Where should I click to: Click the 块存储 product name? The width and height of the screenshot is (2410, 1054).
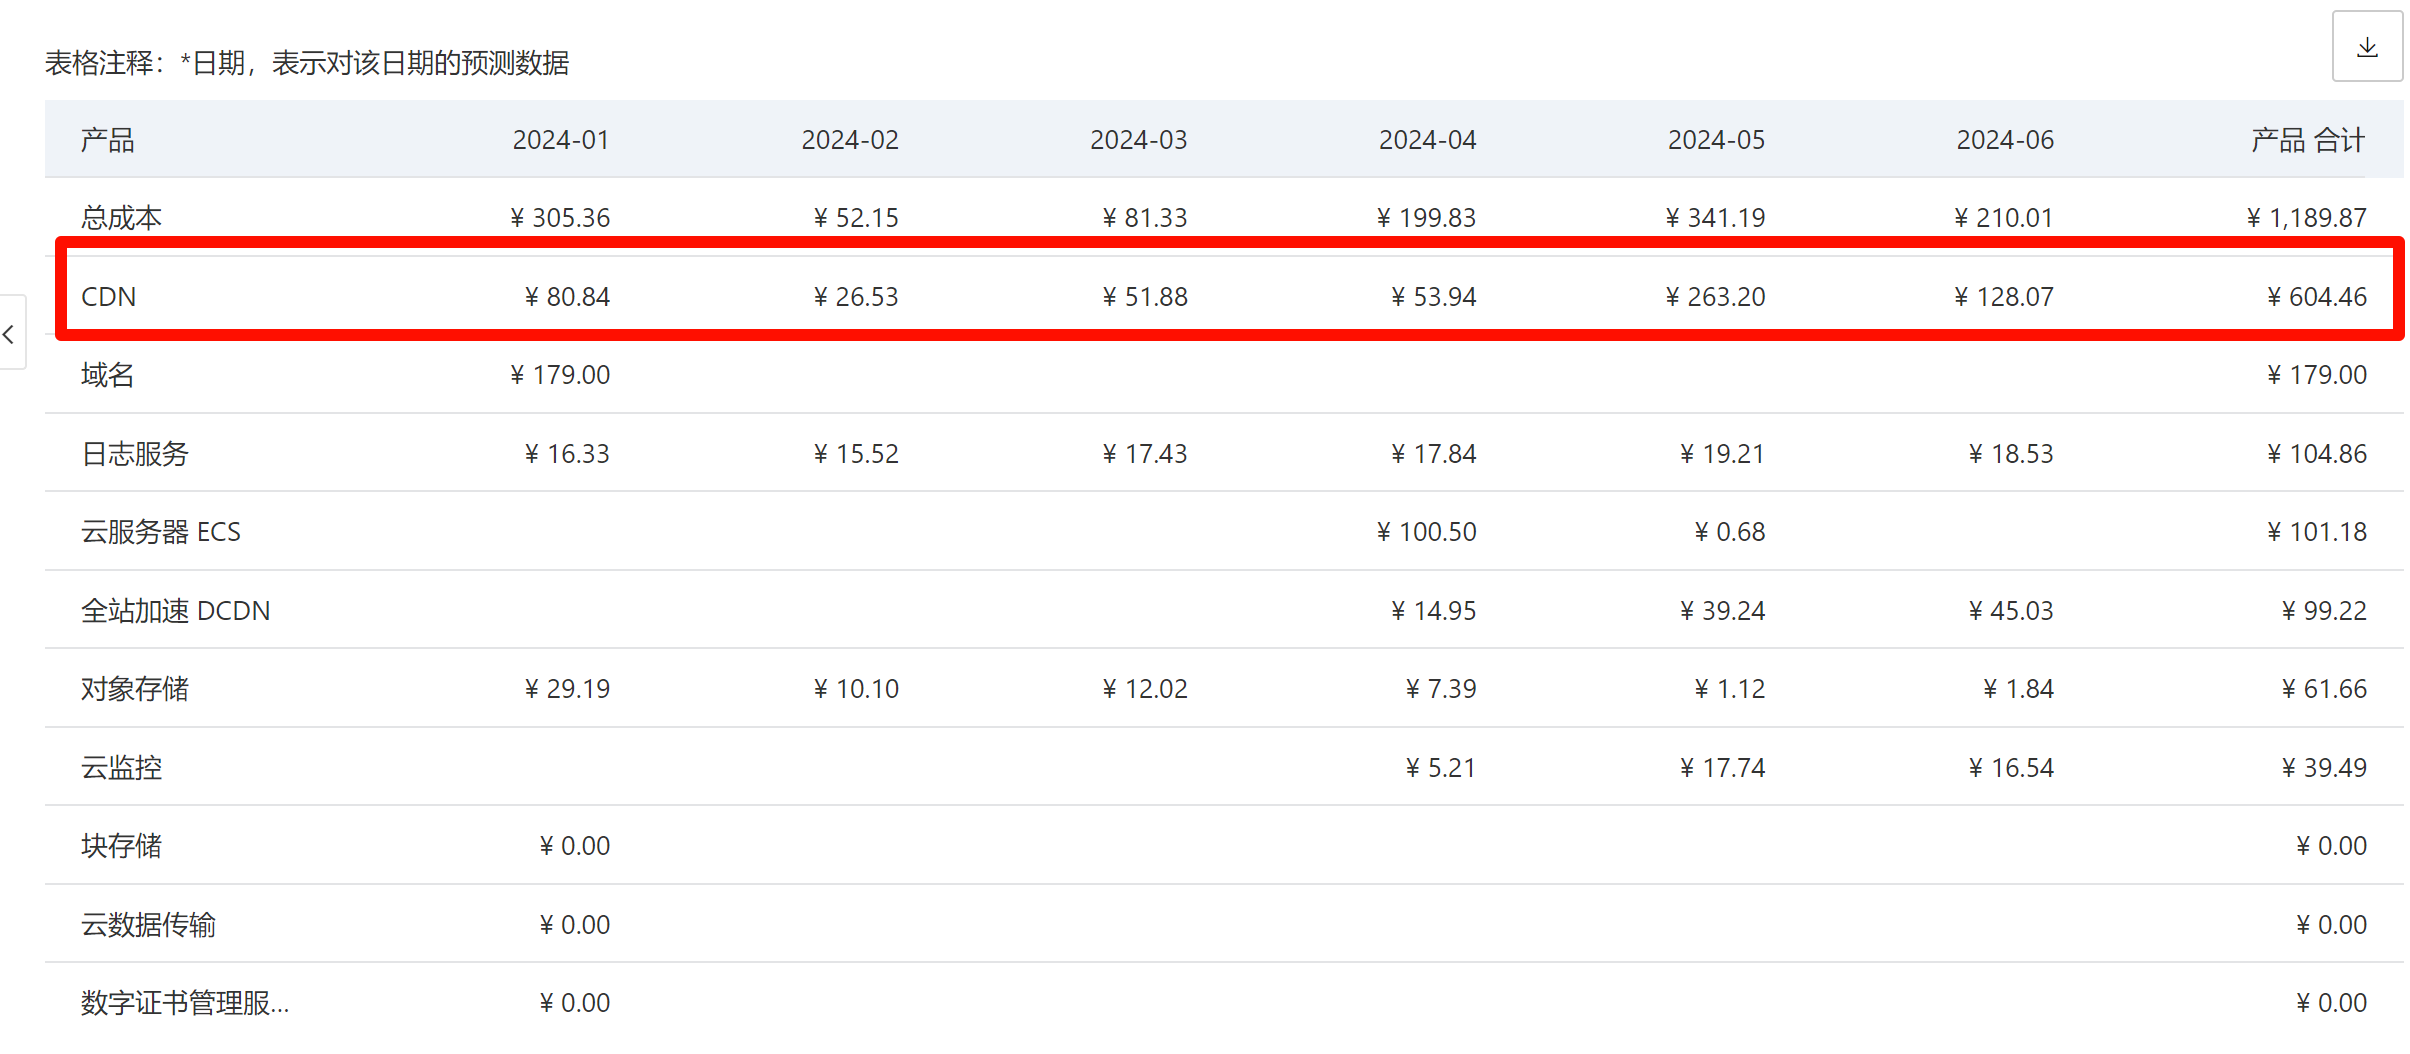point(121,846)
